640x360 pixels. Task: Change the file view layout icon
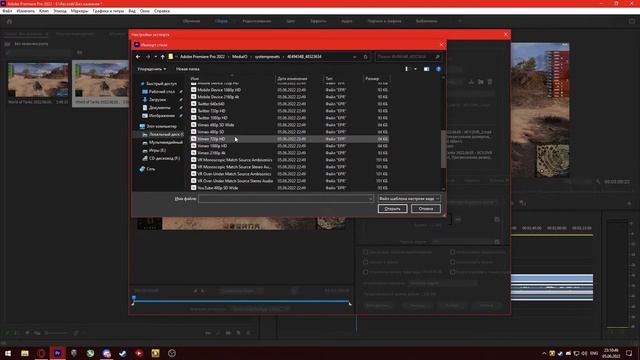(406, 69)
